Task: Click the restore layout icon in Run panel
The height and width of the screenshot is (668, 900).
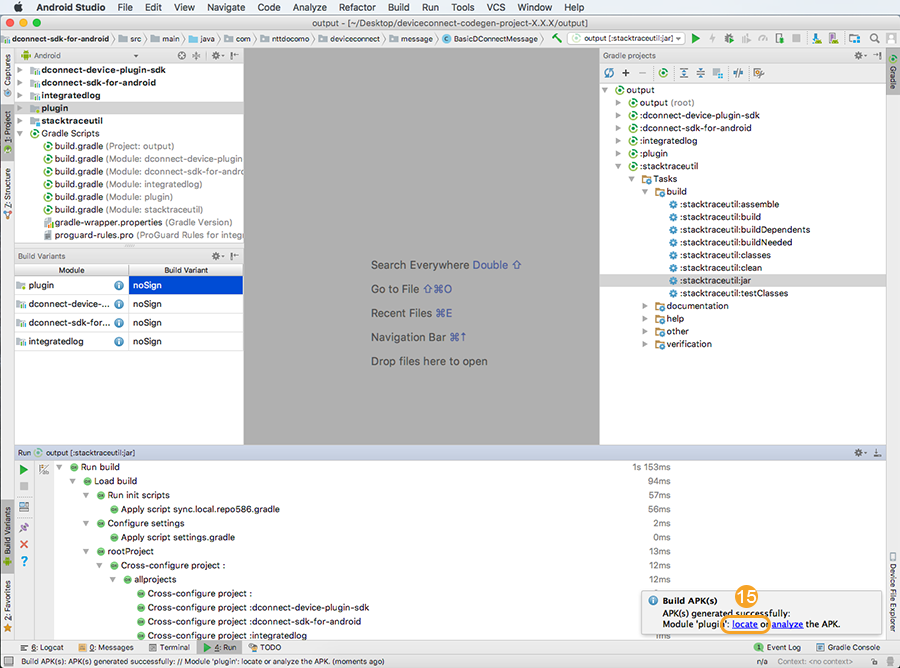Action: click(24, 507)
